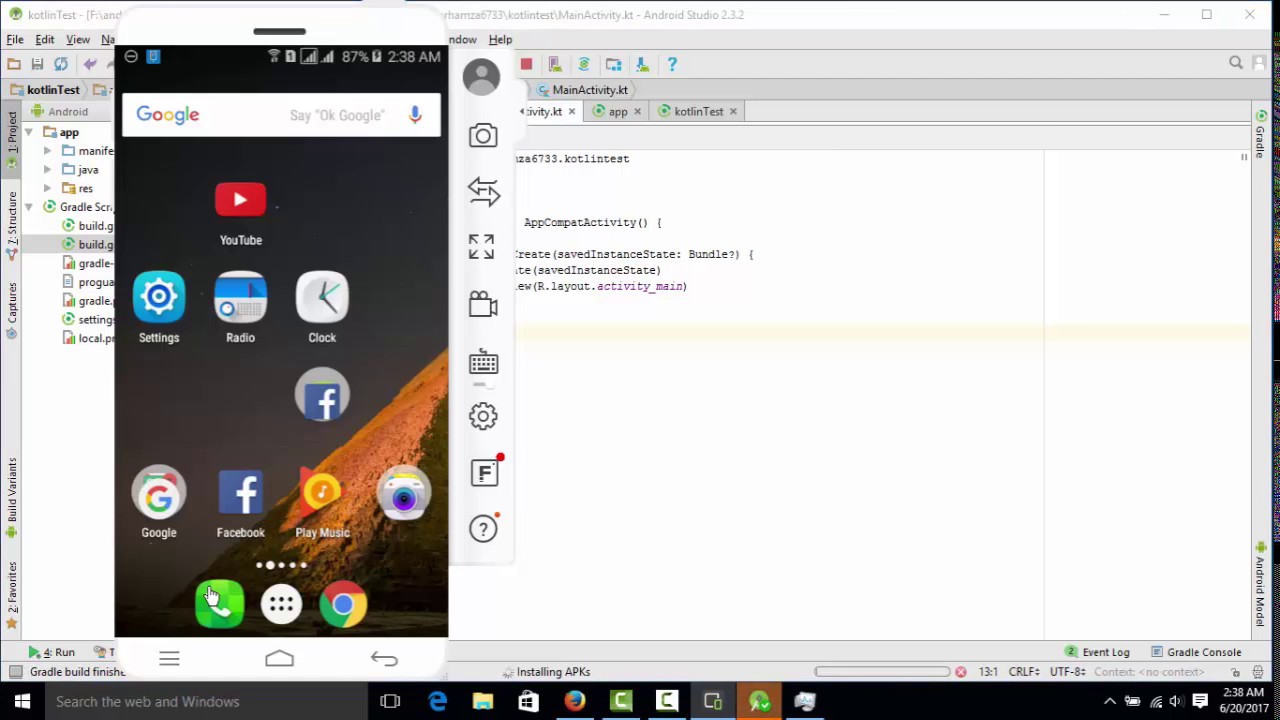The width and height of the screenshot is (1280, 720).
Task: Click the red Stop button in Android Studio toolbar
Action: (526, 64)
